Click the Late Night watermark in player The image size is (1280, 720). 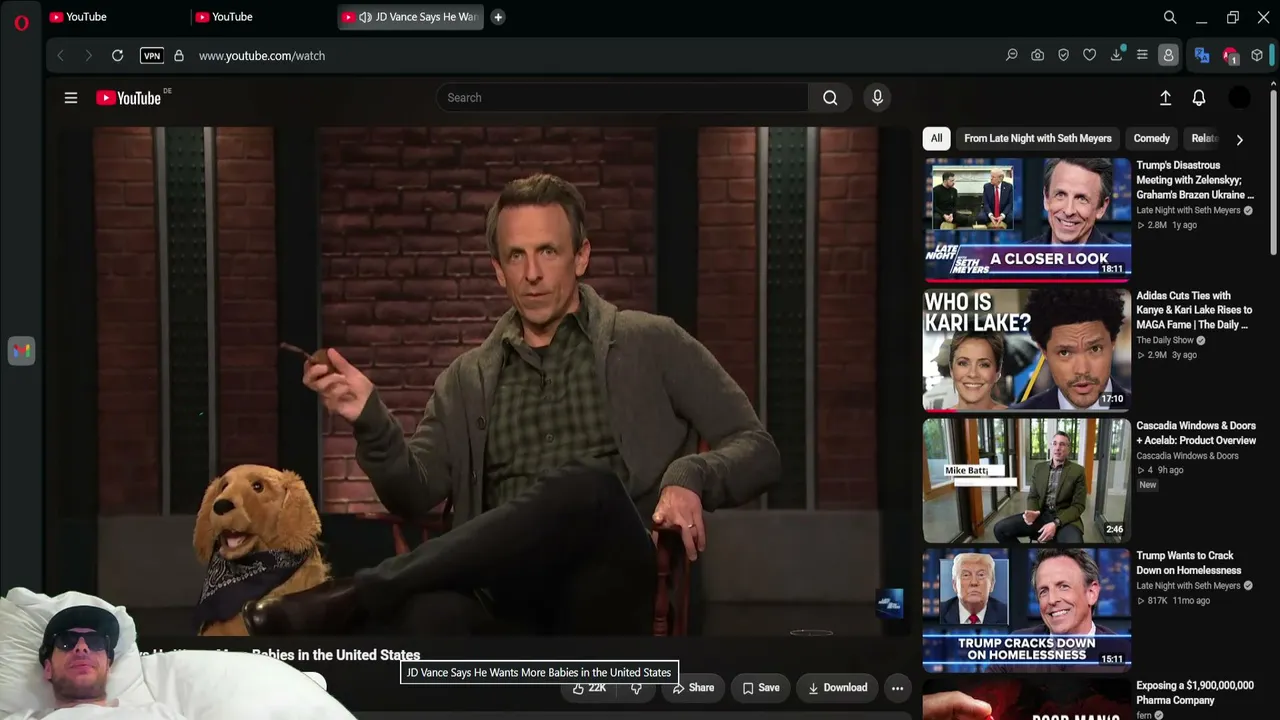click(890, 602)
